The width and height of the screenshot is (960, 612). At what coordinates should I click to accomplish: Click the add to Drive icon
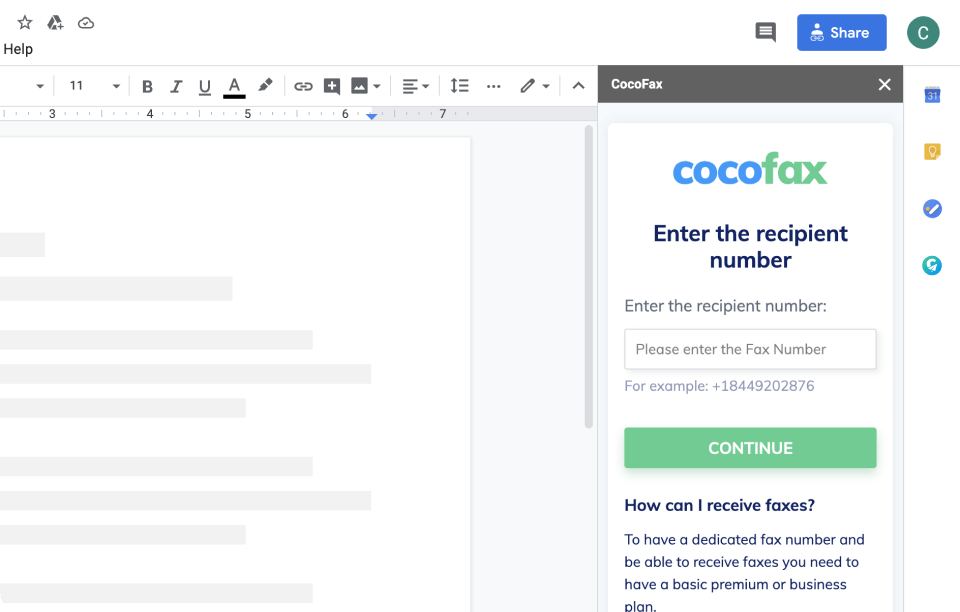coord(55,23)
